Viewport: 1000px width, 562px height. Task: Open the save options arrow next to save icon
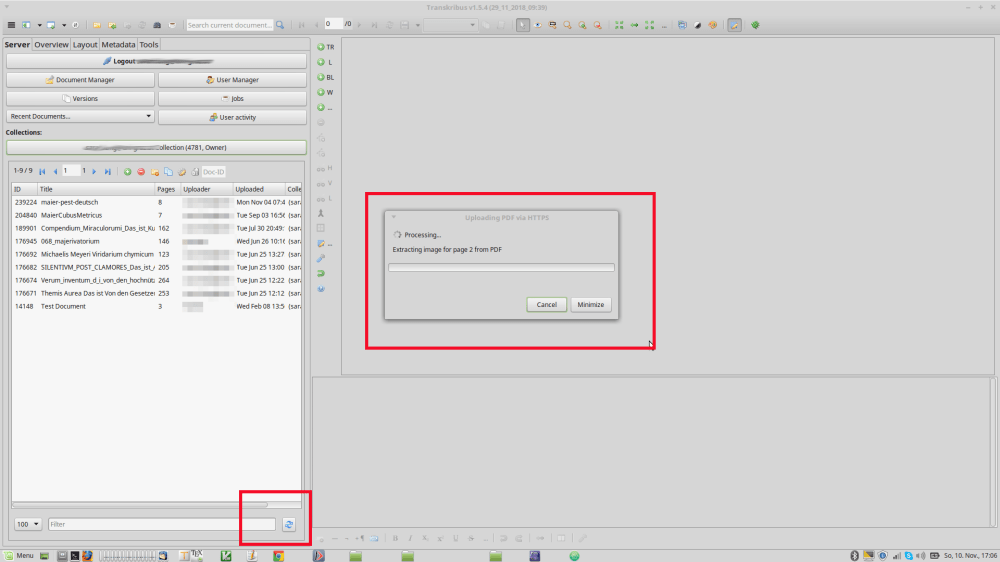point(418,25)
